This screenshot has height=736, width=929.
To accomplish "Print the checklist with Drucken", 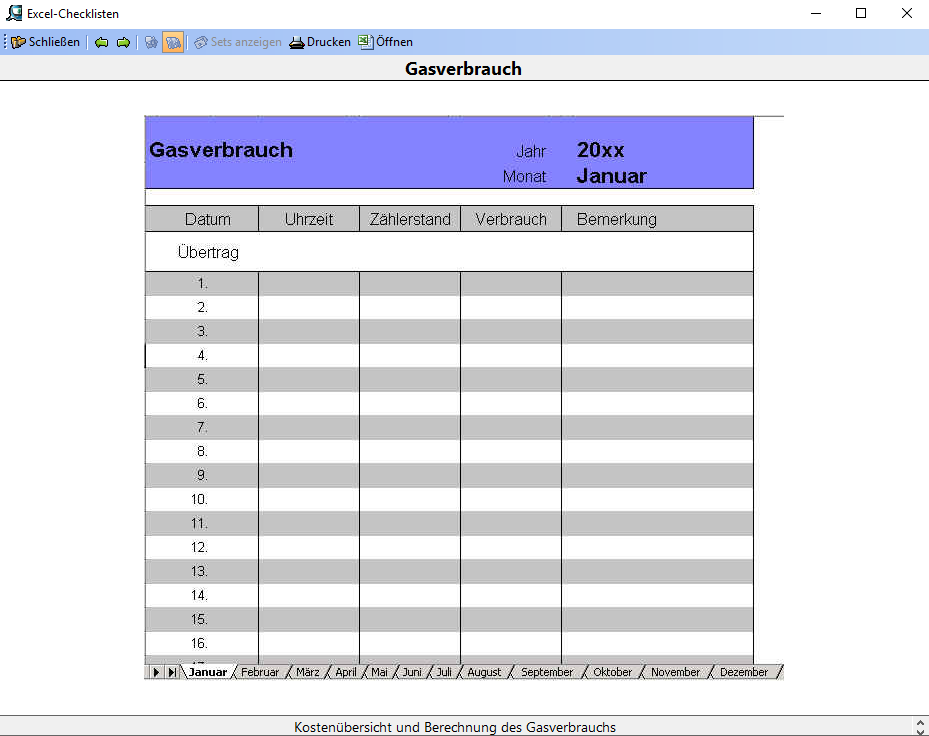I will [x=320, y=42].
